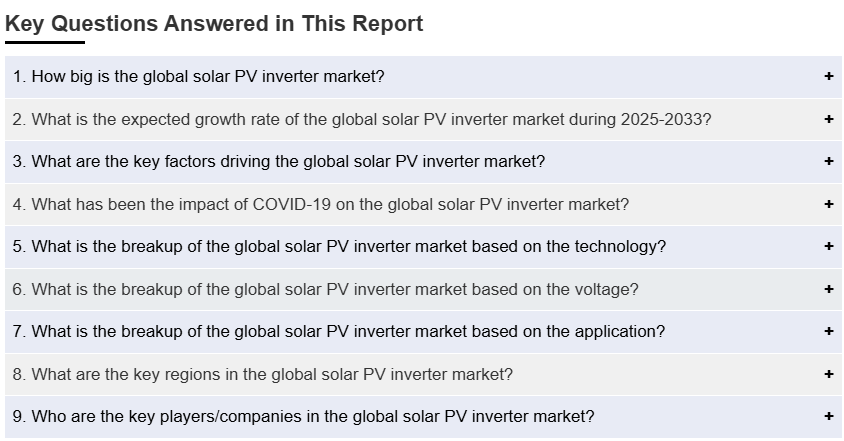This screenshot has height=441, width=844.
Task: Expand question 1 about global market size
Action: tap(199, 76)
